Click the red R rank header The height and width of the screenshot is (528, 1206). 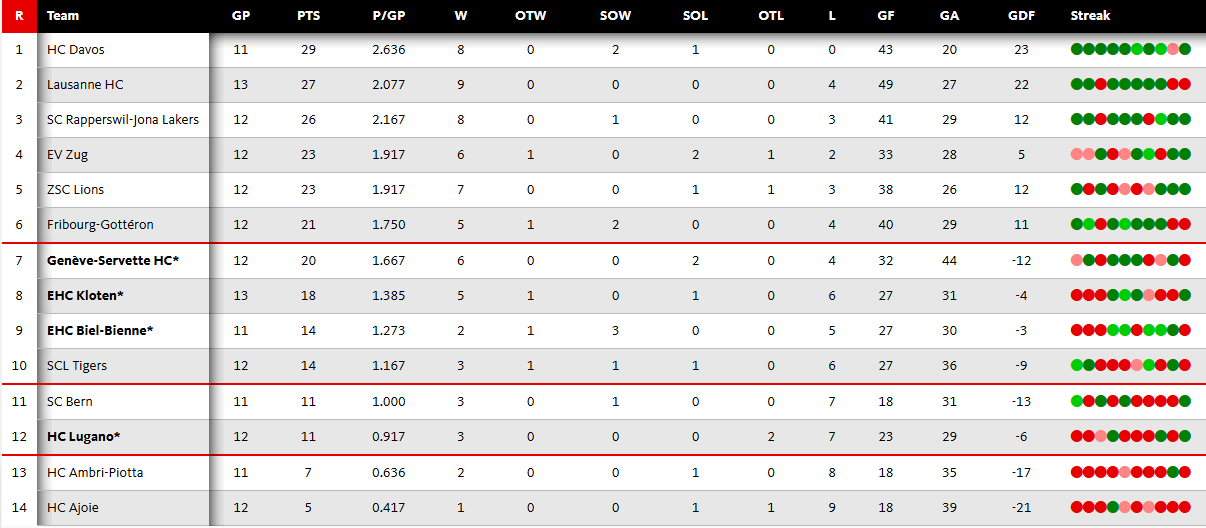coord(19,16)
